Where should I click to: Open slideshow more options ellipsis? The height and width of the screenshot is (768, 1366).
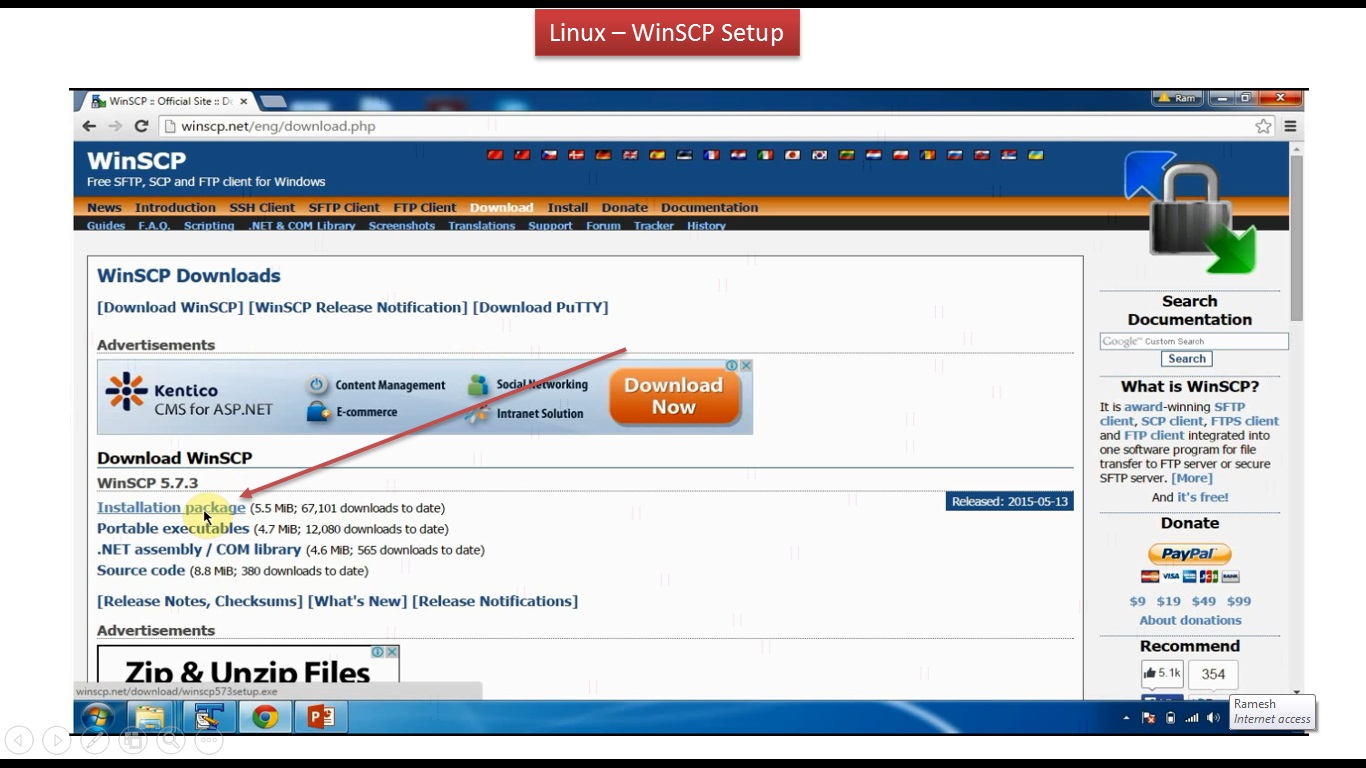coord(209,740)
